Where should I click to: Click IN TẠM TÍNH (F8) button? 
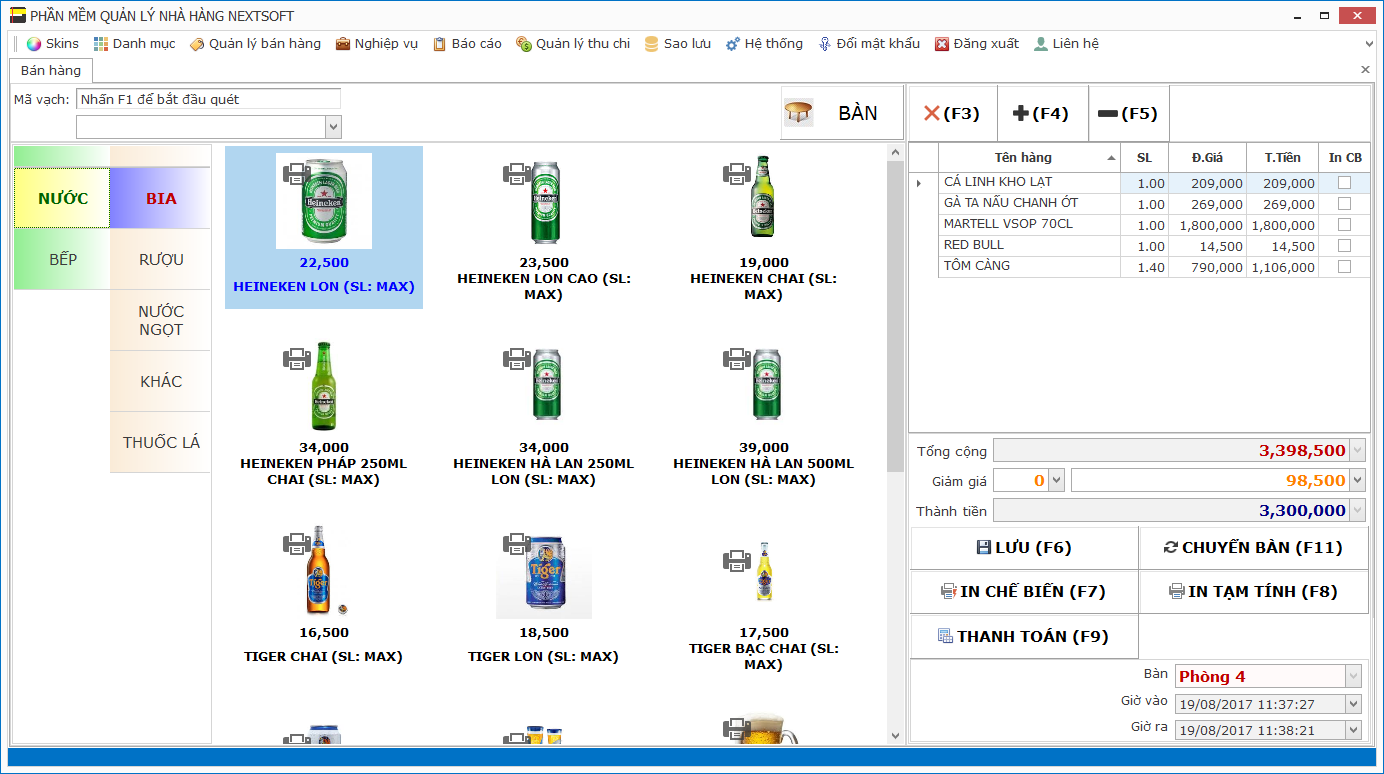click(x=1254, y=592)
